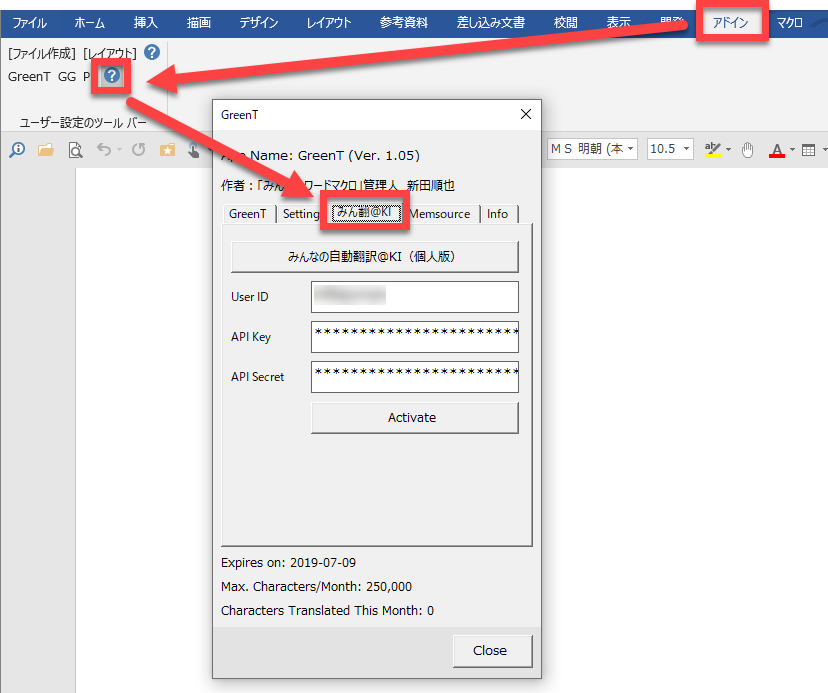This screenshot has height=693, width=828.
Task: Apply the yellow text highlight color
Action: [x=712, y=149]
